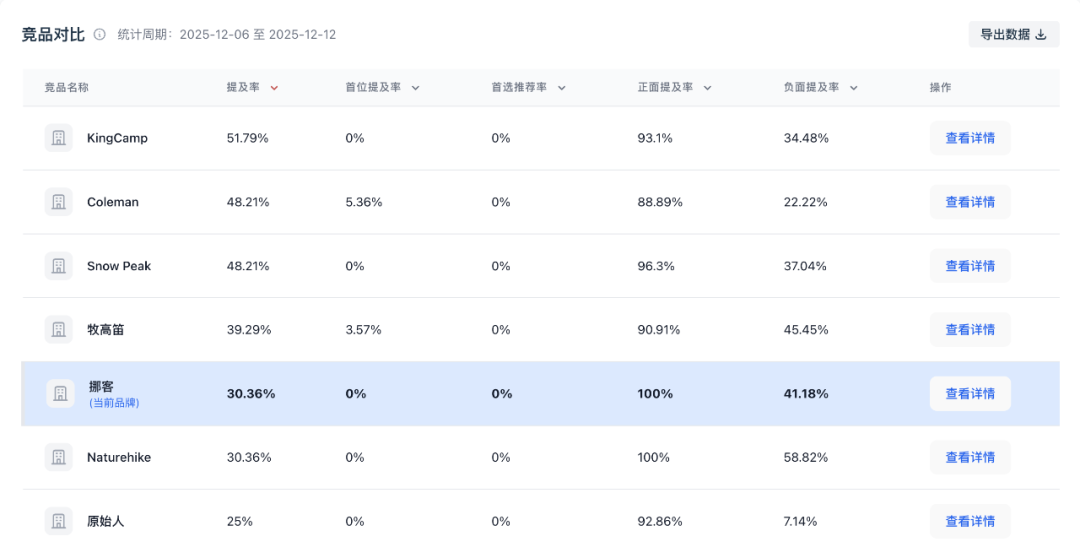Click the 51.79% mention rate cell
1080x558 pixels.
click(247, 138)
